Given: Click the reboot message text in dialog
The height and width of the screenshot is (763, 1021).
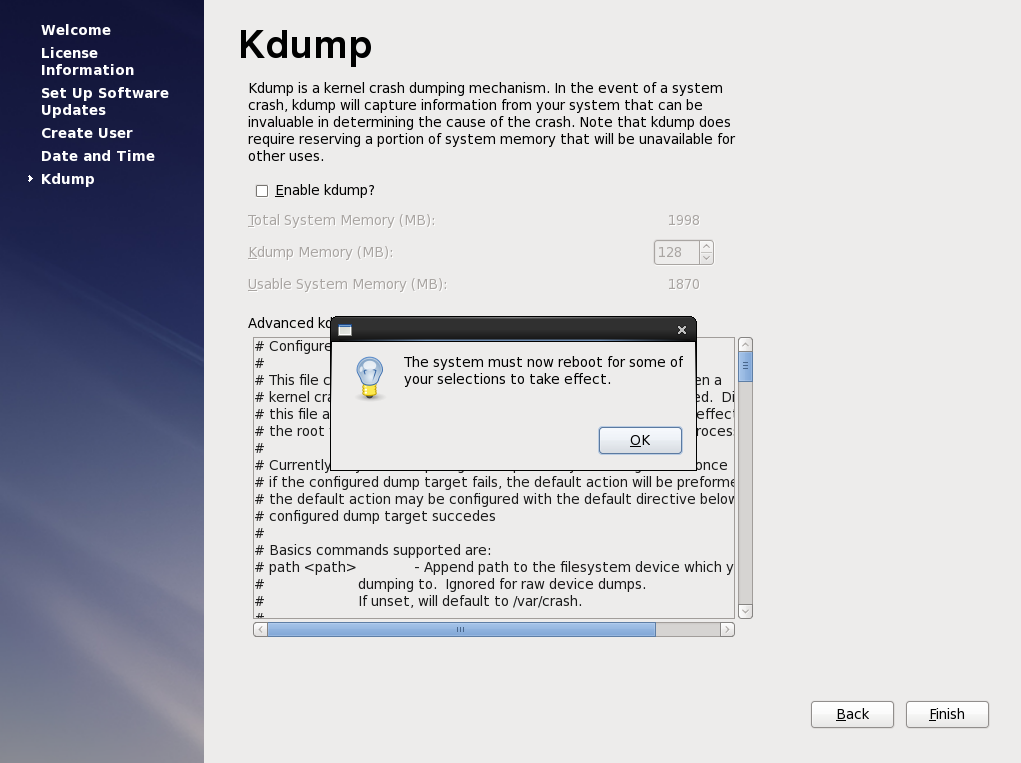Looking at the screenshot, I should click(x=543, y=370).
